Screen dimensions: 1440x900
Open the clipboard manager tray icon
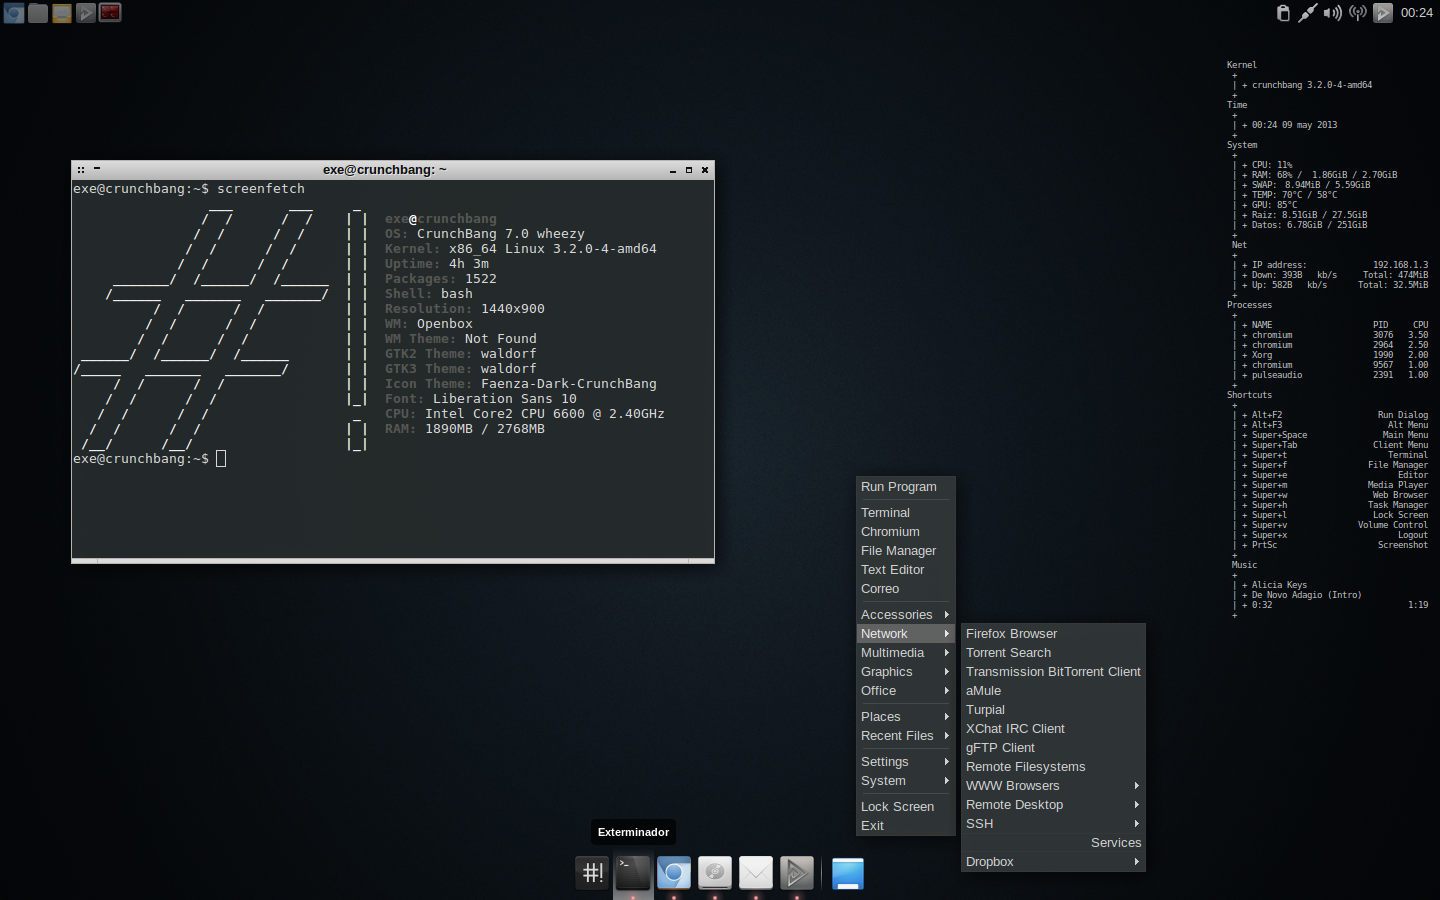pos(1283,13)
